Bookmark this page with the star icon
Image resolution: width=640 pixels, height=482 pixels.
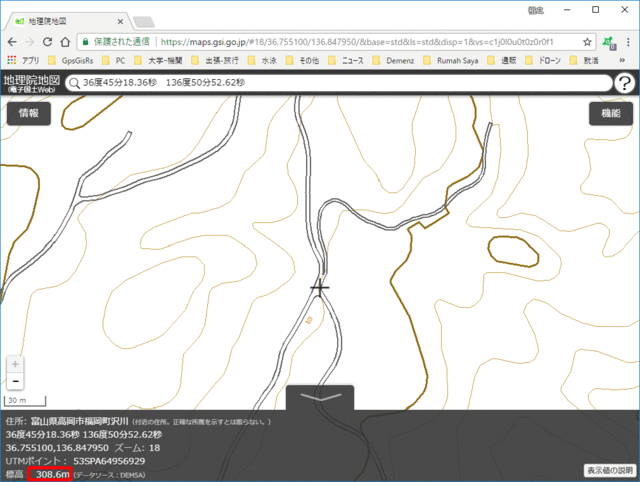point(587,42)
